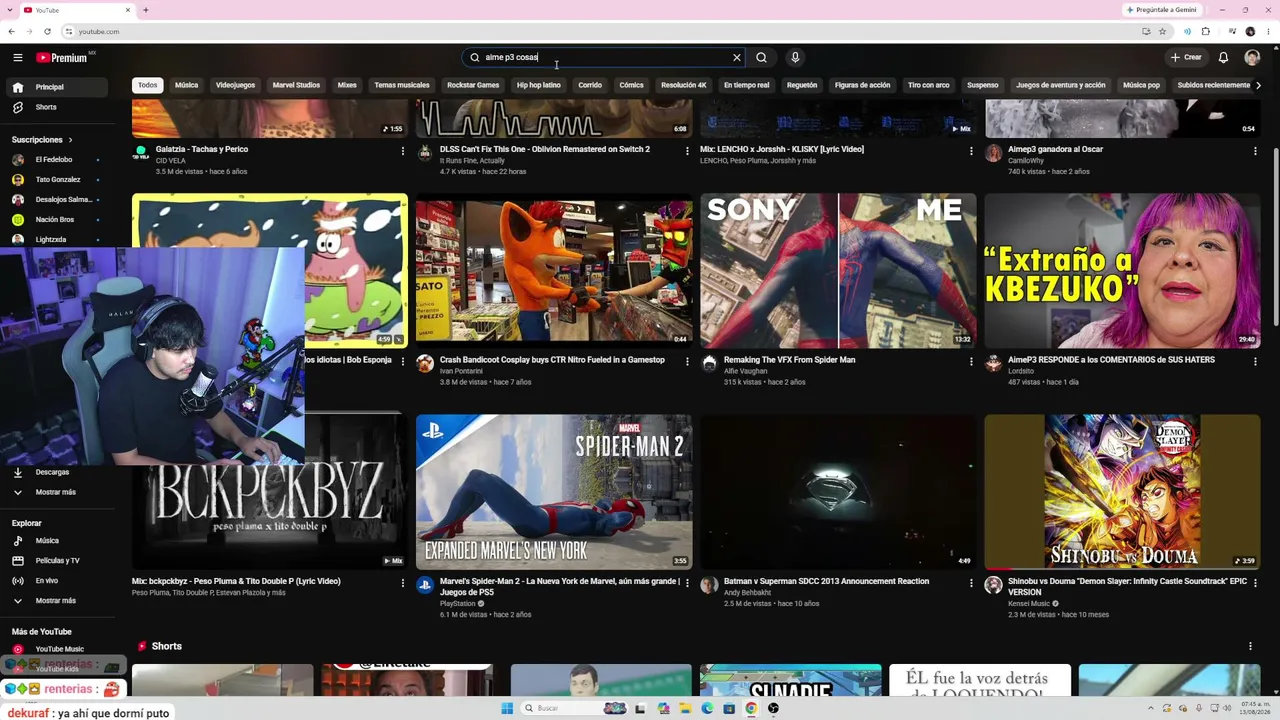Start voice search with the microphone
1280x720 pixels.
(795, 58)
